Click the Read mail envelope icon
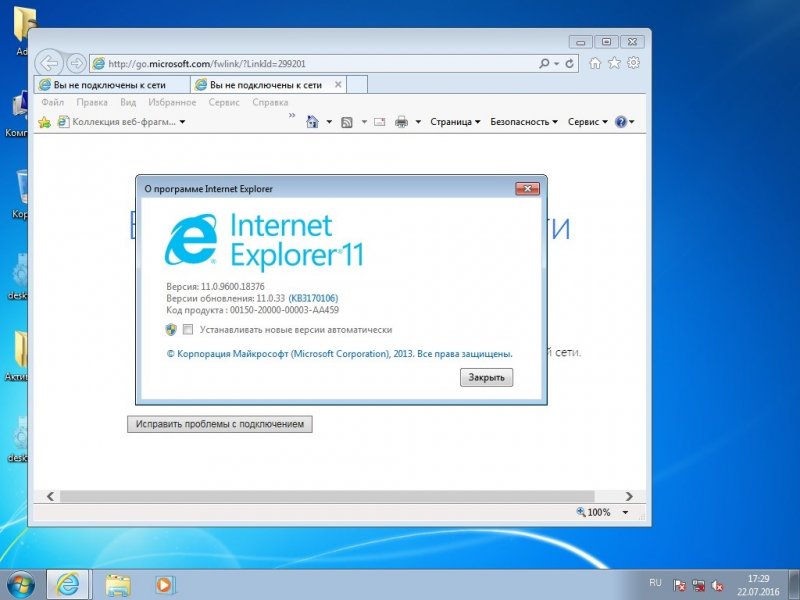 coord(380,122)
